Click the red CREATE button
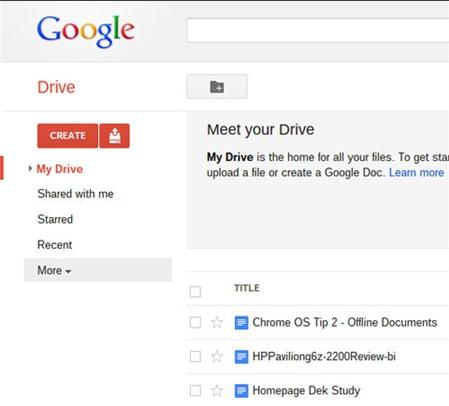Image resolution: width=449 pixels, height=406 pixels. 68,136
